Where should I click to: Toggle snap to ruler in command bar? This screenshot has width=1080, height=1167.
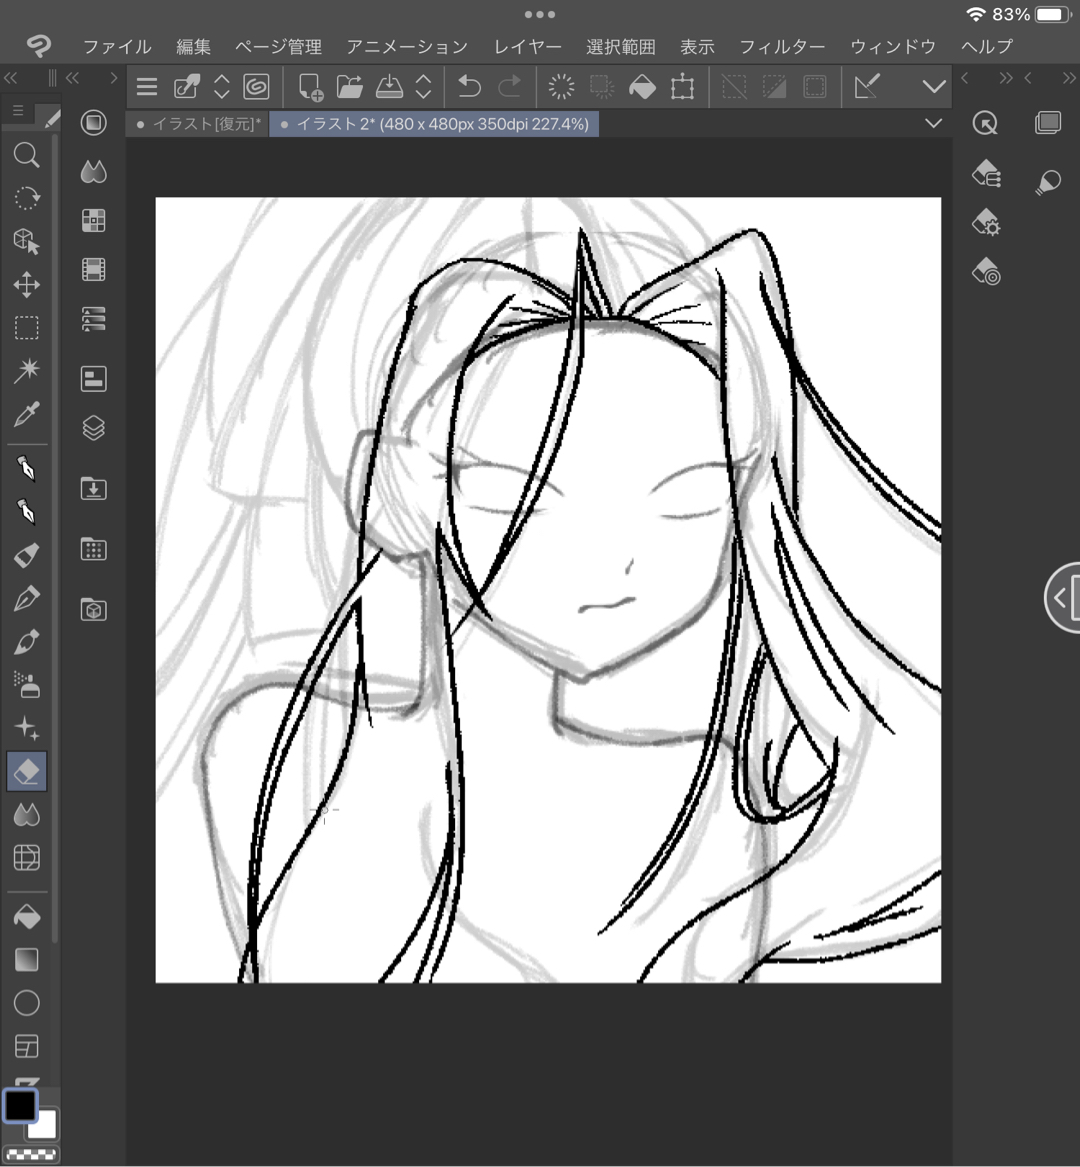pyautogui.click(x=867, y=87)
